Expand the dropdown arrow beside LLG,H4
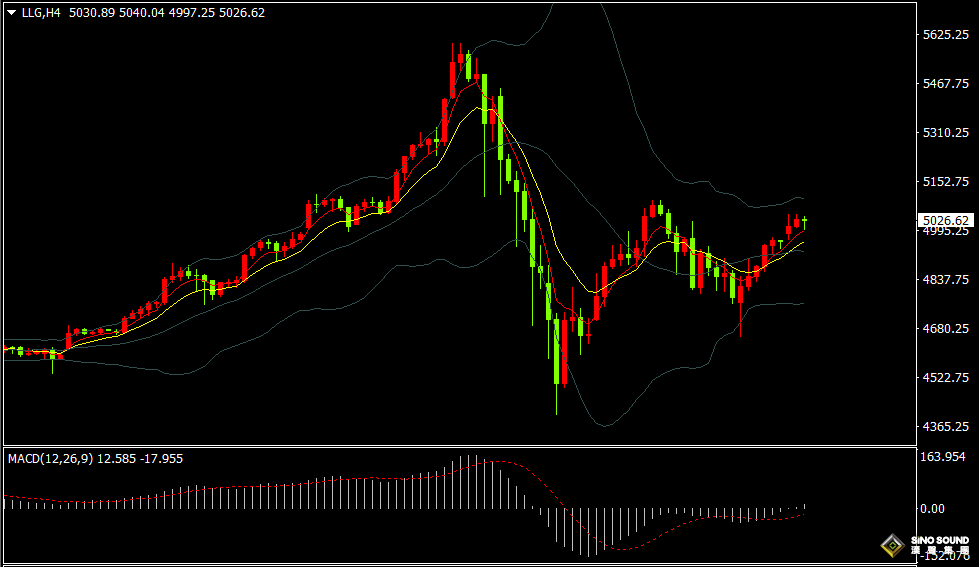 (11, 13)
